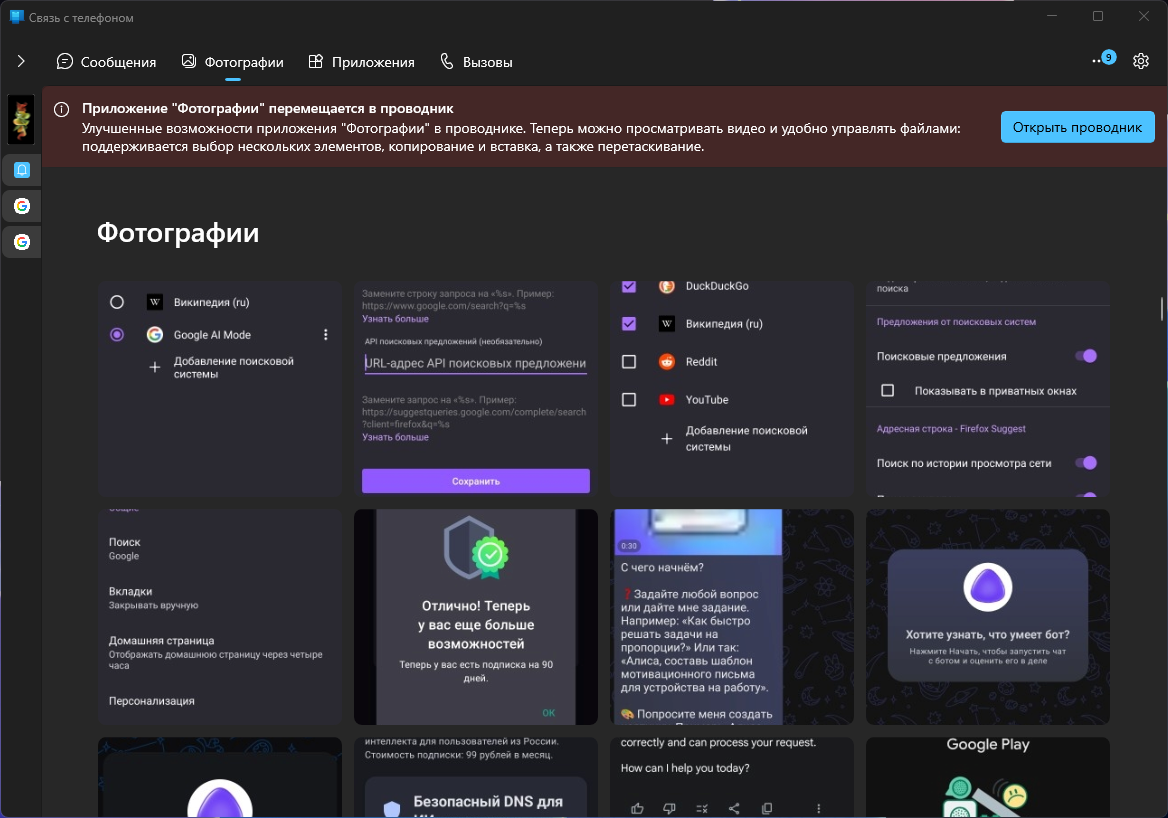Expand the left phone sidebar chevron
The width and height of the screenshot is (1168, 818).
21,61
